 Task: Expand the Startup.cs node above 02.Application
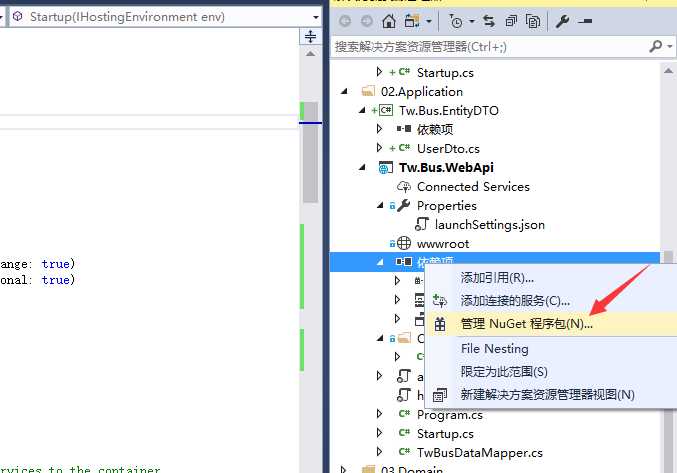(x=379, y=72)
